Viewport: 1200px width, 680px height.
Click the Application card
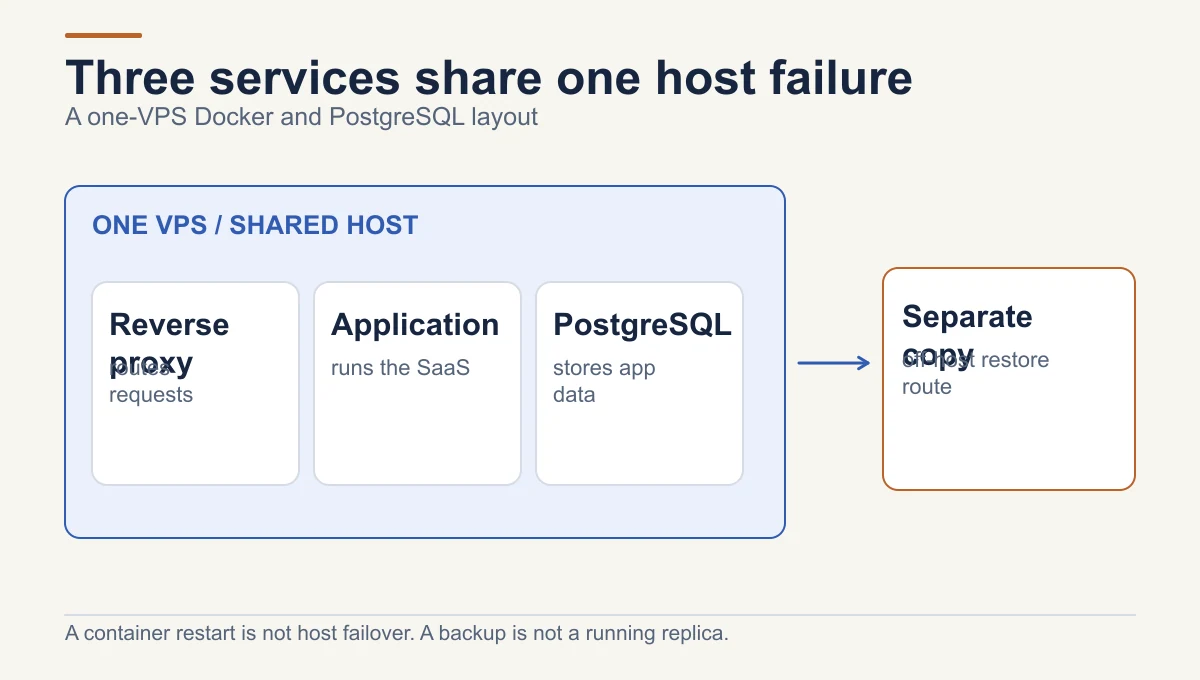tap(417, 383)
